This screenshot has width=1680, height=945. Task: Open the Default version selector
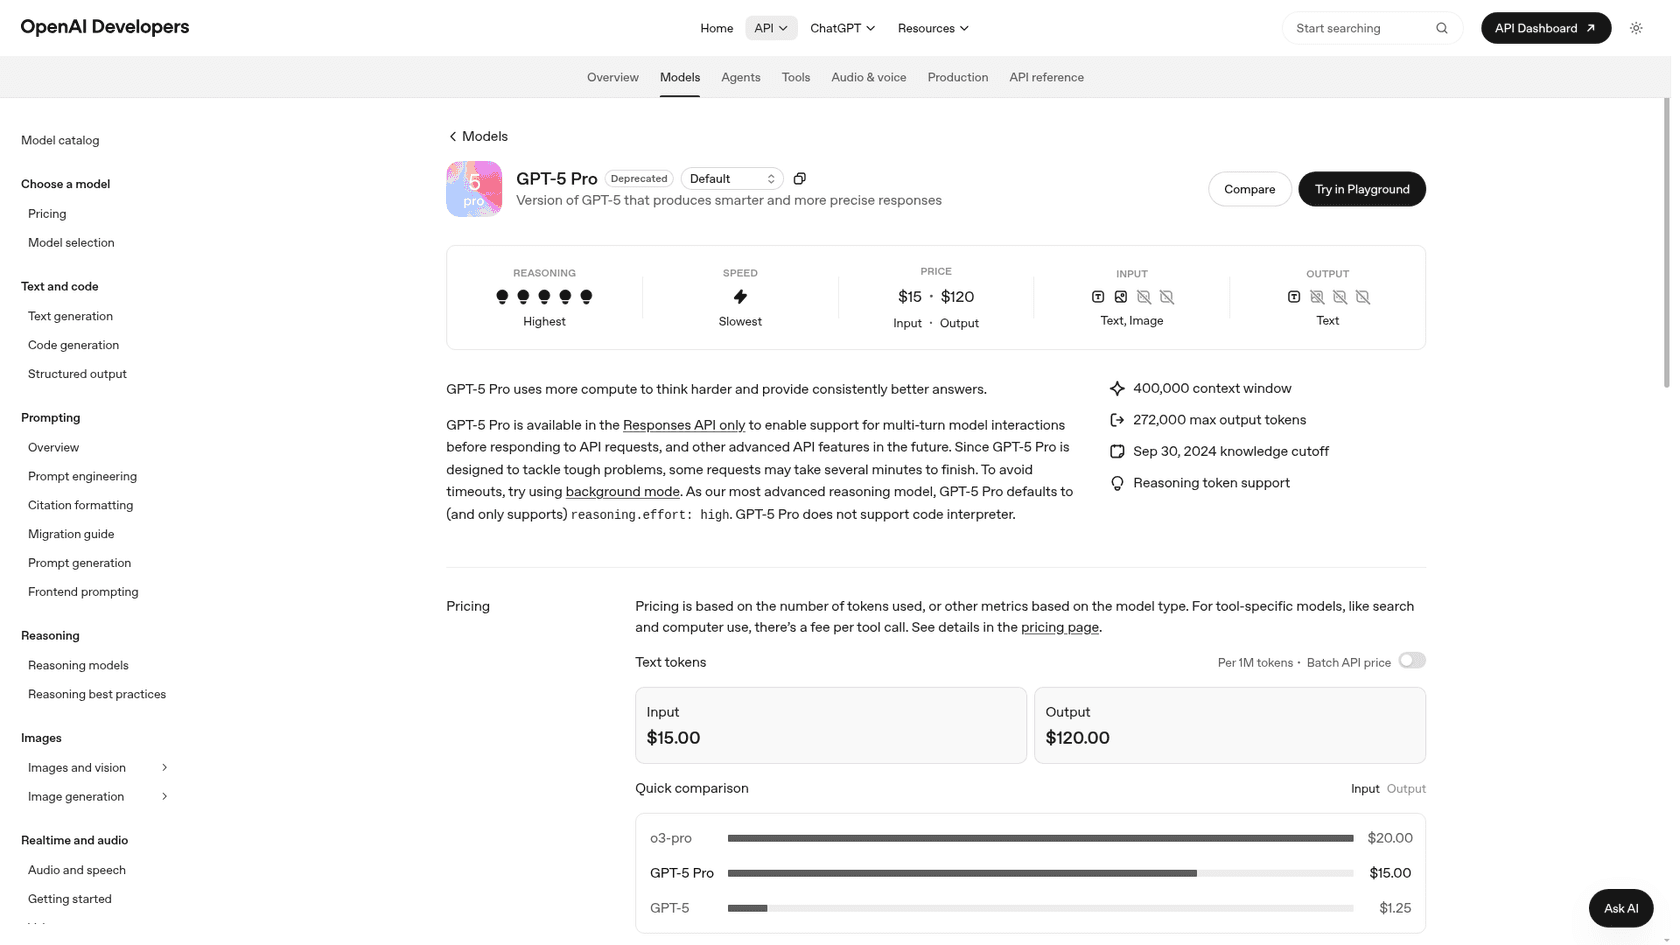coord(732,179)
